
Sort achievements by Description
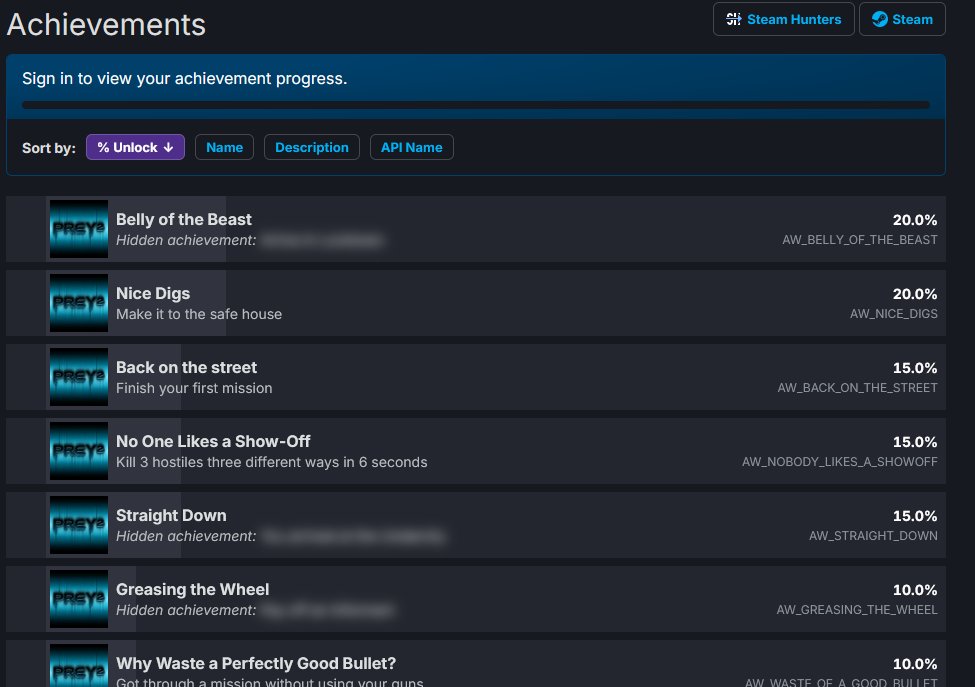(312, 147)
